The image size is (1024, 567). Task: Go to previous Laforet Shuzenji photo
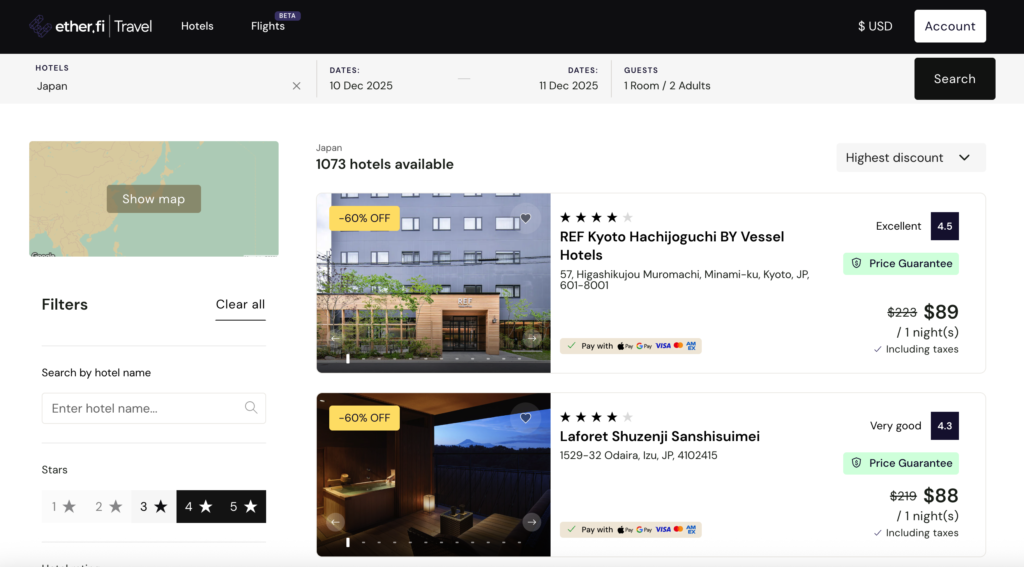(x=335, y=522)
